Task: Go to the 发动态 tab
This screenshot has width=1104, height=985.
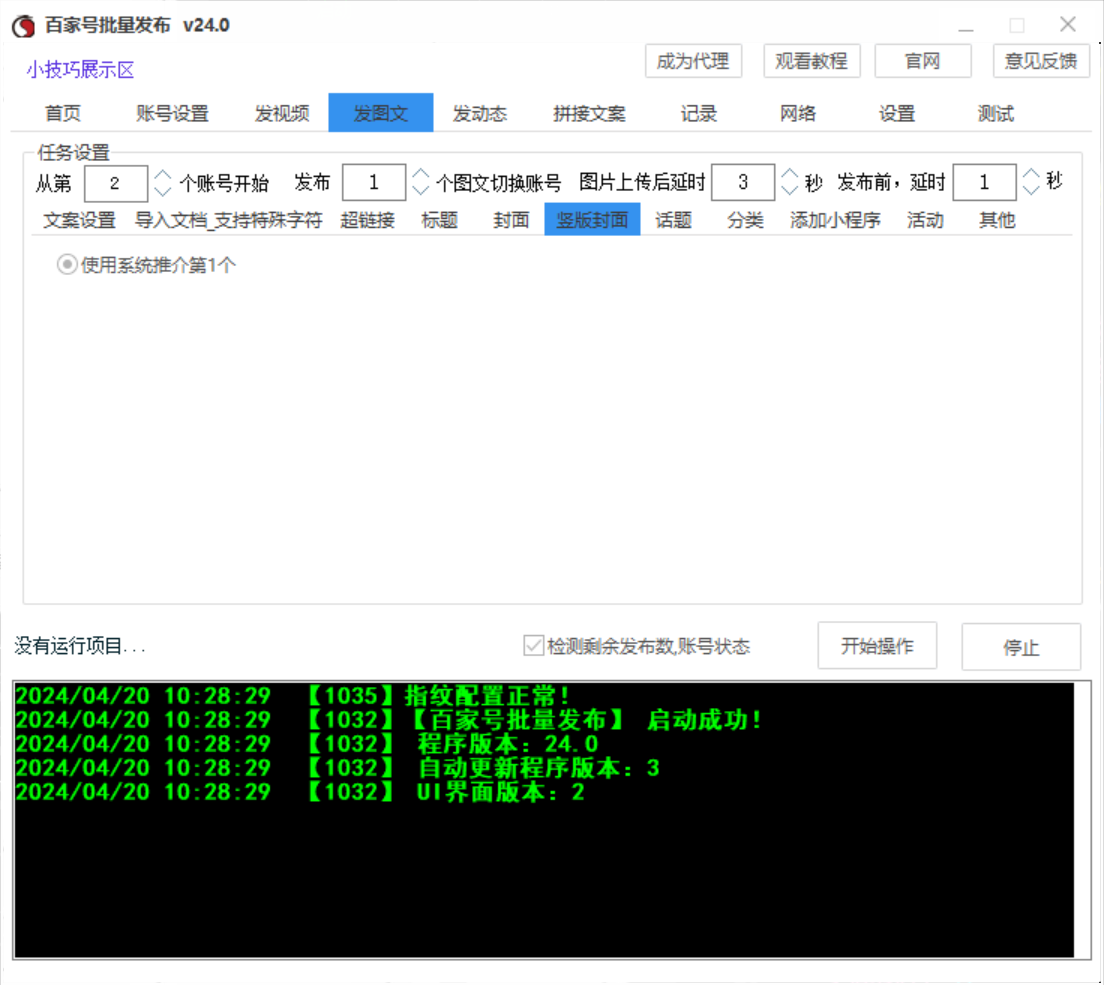Action: (479, 113)
